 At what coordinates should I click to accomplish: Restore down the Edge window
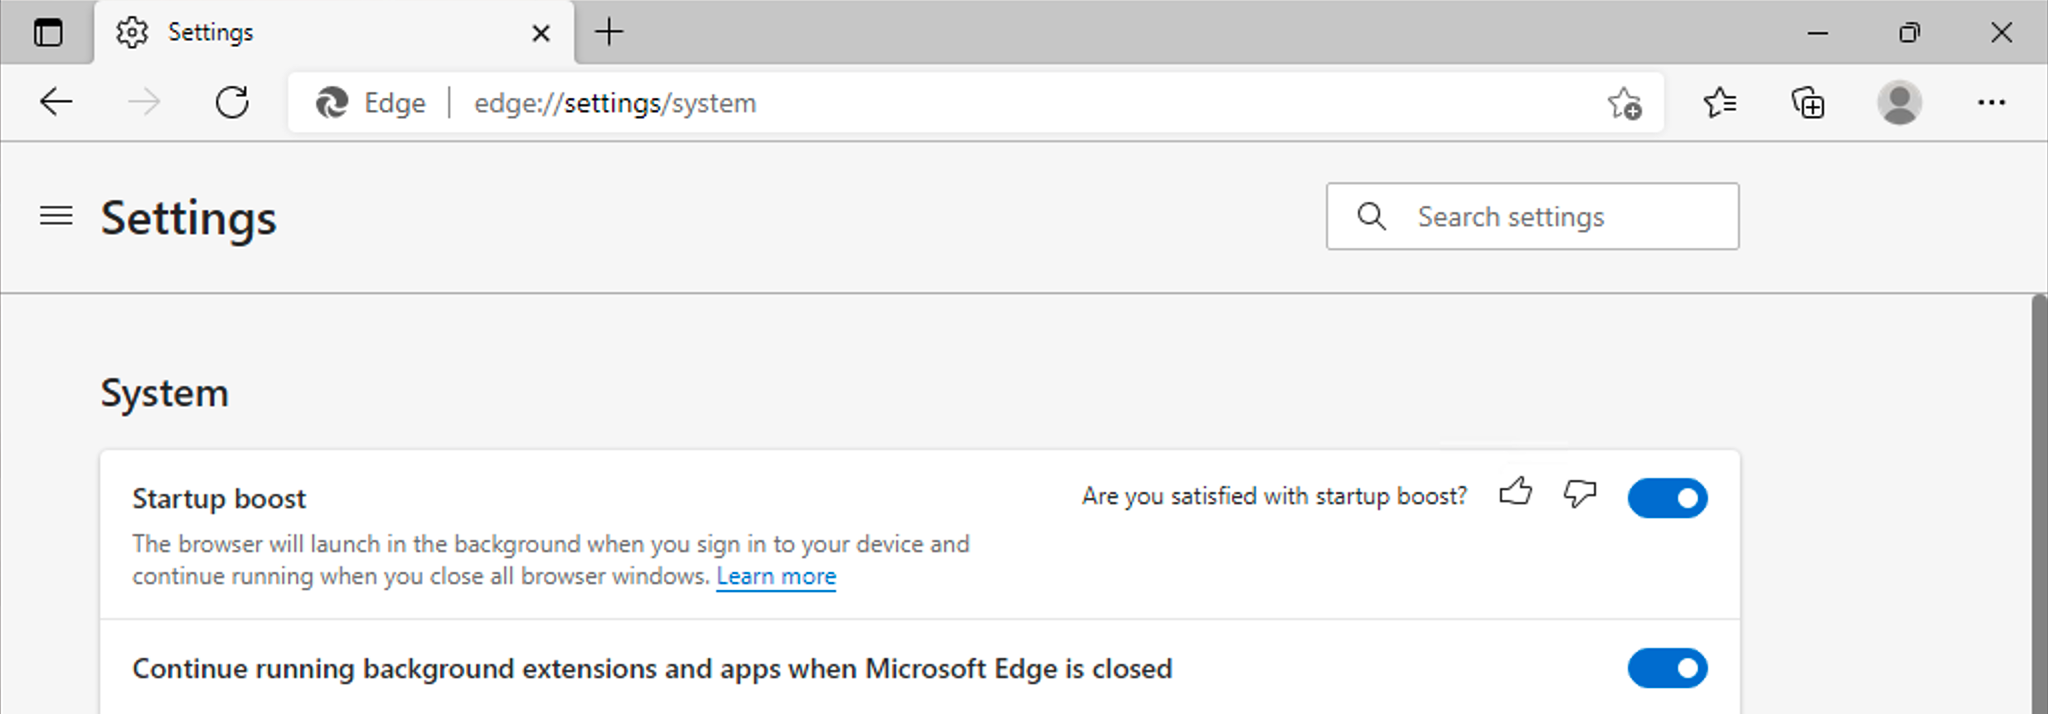1909,33
